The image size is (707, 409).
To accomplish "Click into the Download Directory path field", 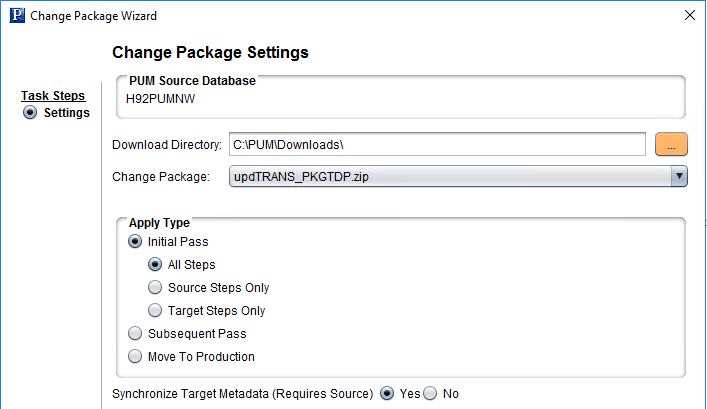I will [x=437, y=145].
